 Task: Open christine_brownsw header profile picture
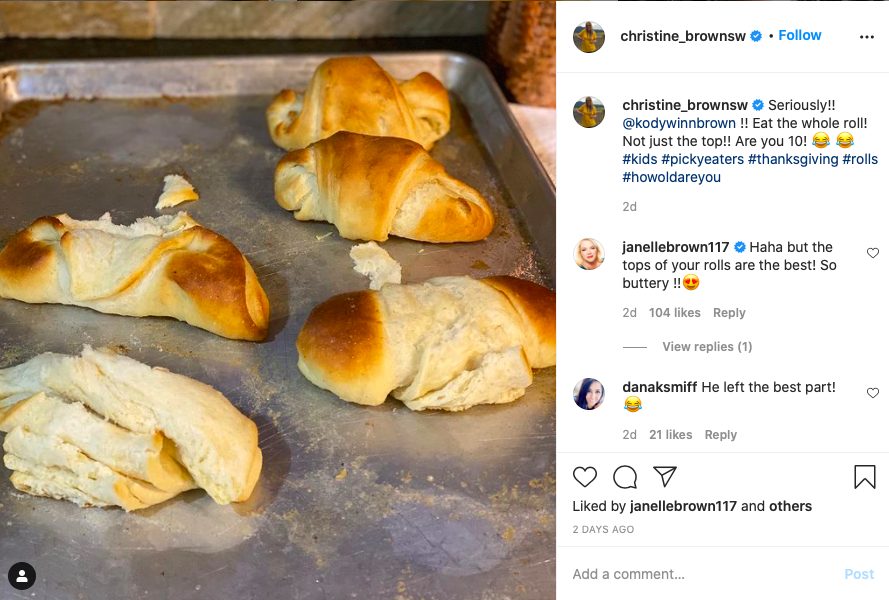point(589,37)
